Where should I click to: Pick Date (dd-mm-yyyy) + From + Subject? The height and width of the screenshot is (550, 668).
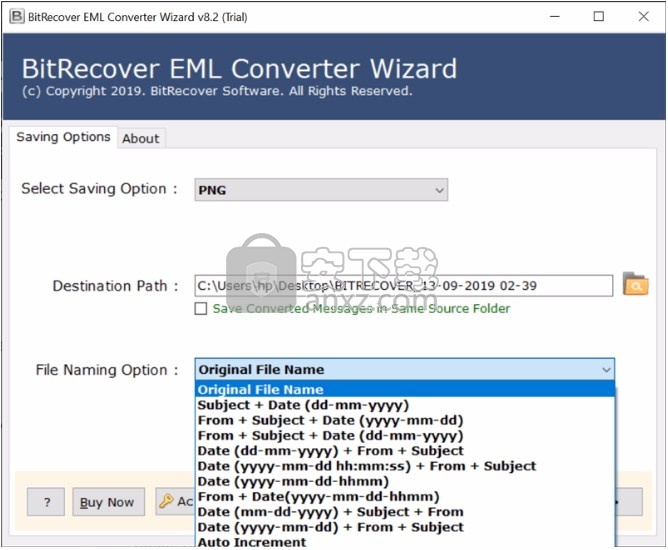click(x=404, y=451)
